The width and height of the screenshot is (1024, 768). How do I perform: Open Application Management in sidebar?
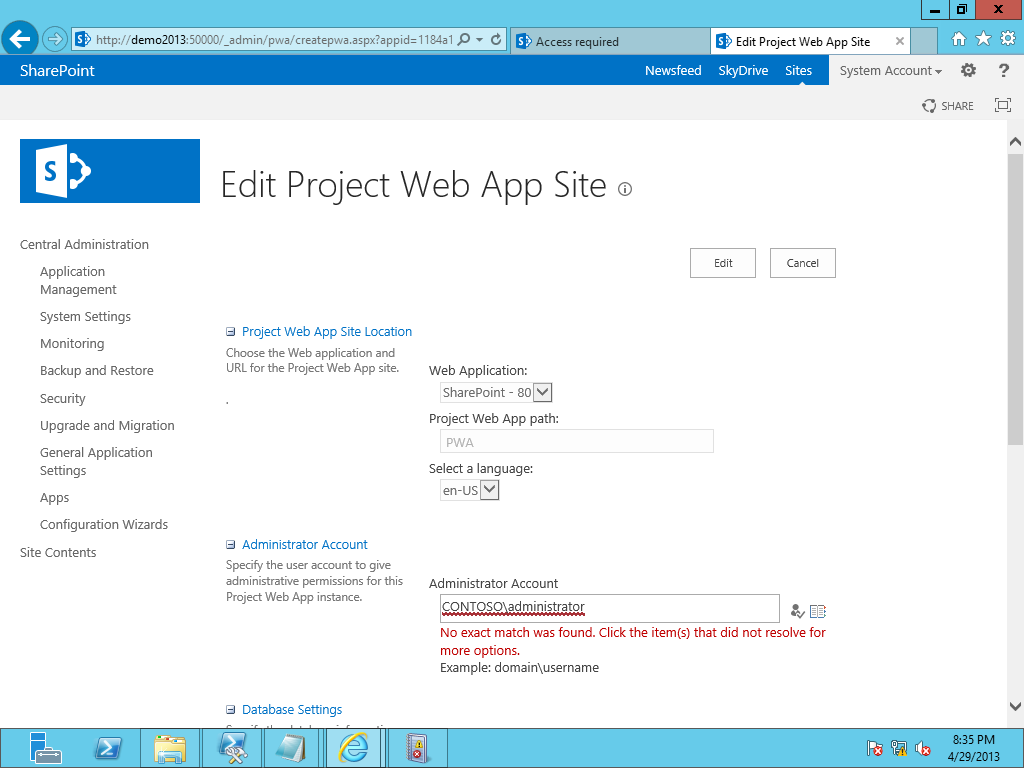[x=78, y=280]
